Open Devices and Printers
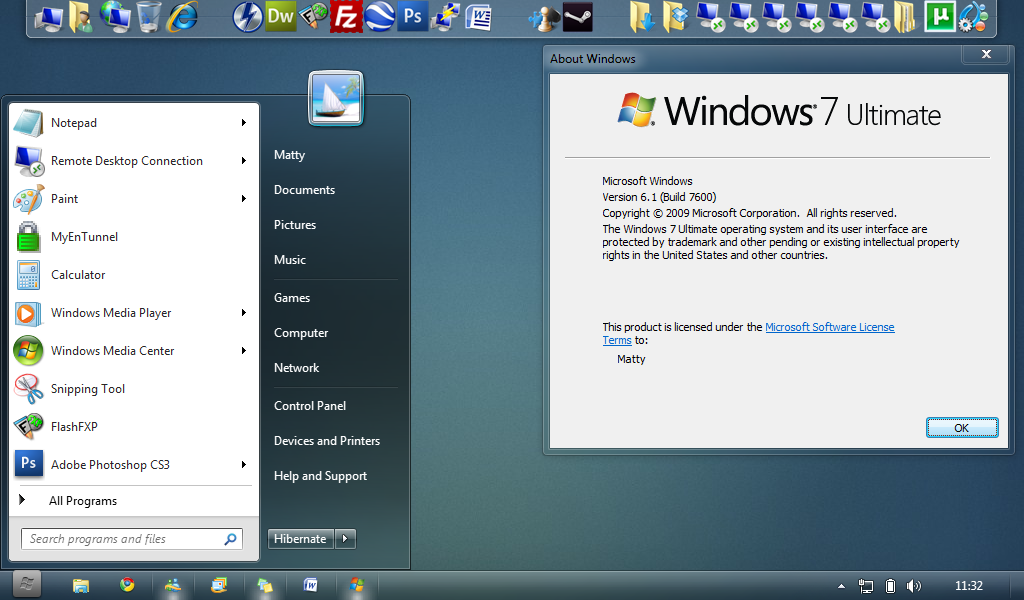 tap(327, 441)
